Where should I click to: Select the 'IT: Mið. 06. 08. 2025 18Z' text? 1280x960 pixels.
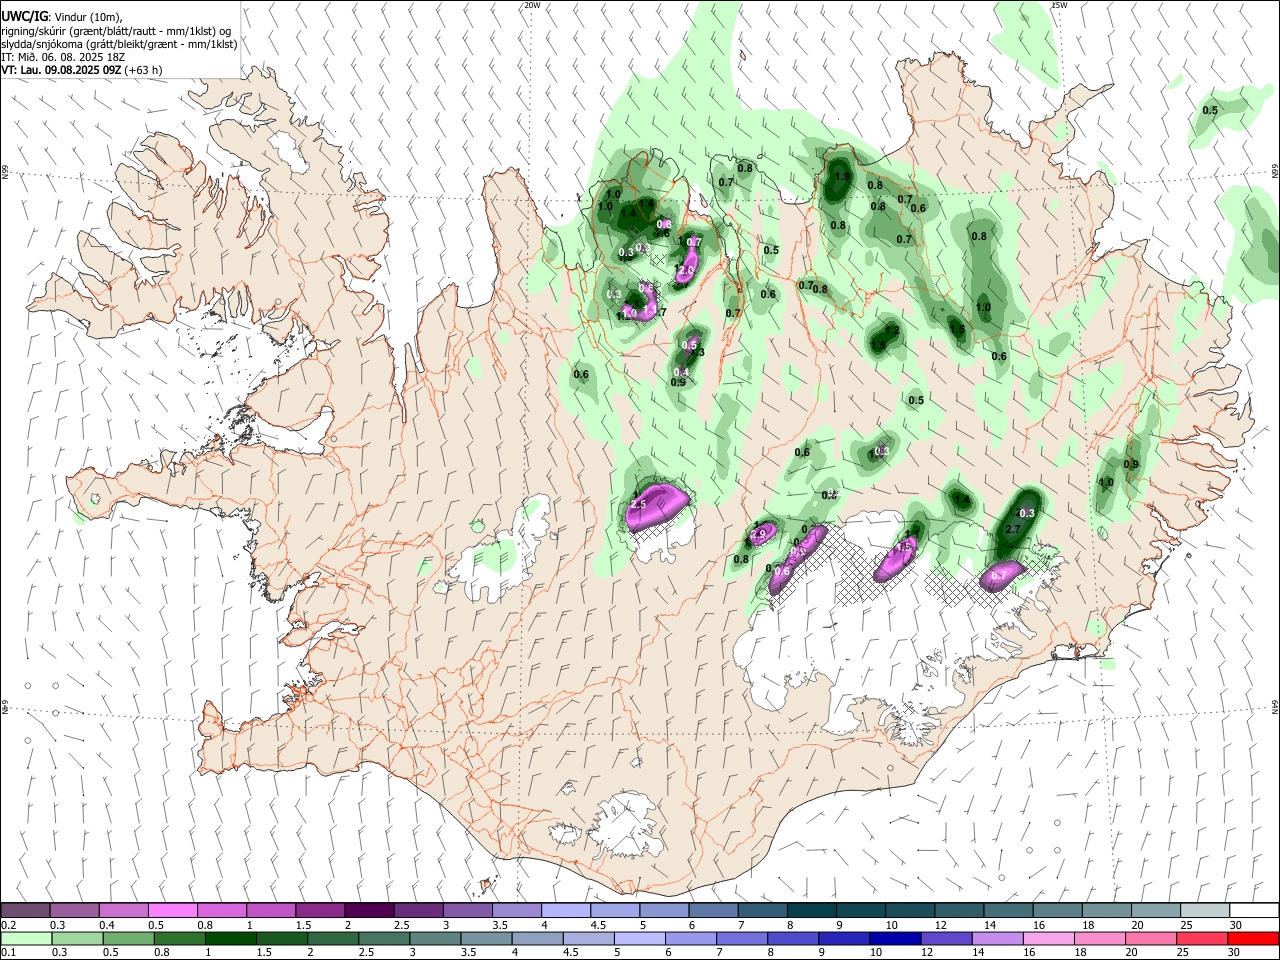click(x=62, y=57)
